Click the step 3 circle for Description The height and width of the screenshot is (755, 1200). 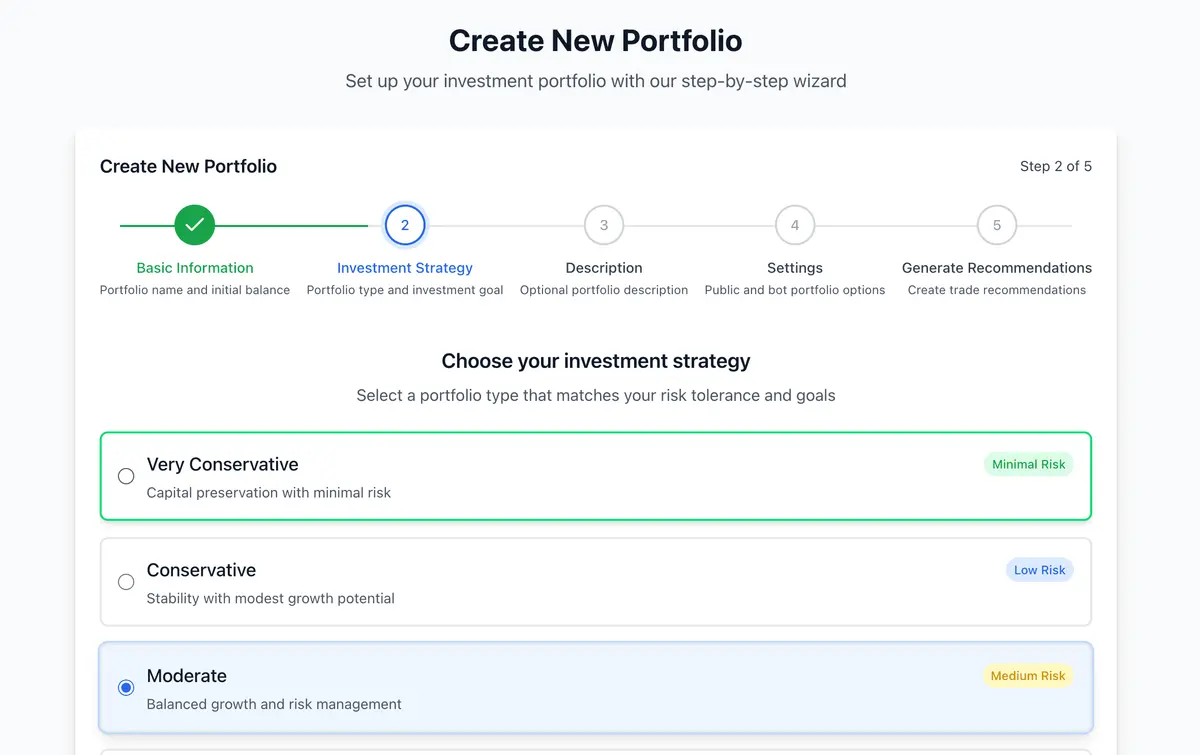tap(603, 224)
